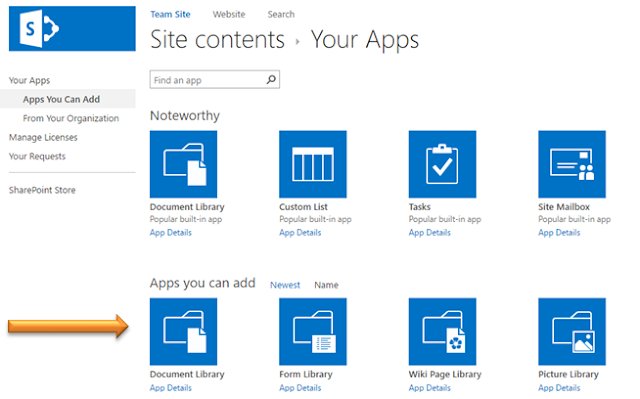Add the Form Library app tile
The image size is (640, 399).
click(313, 331)
